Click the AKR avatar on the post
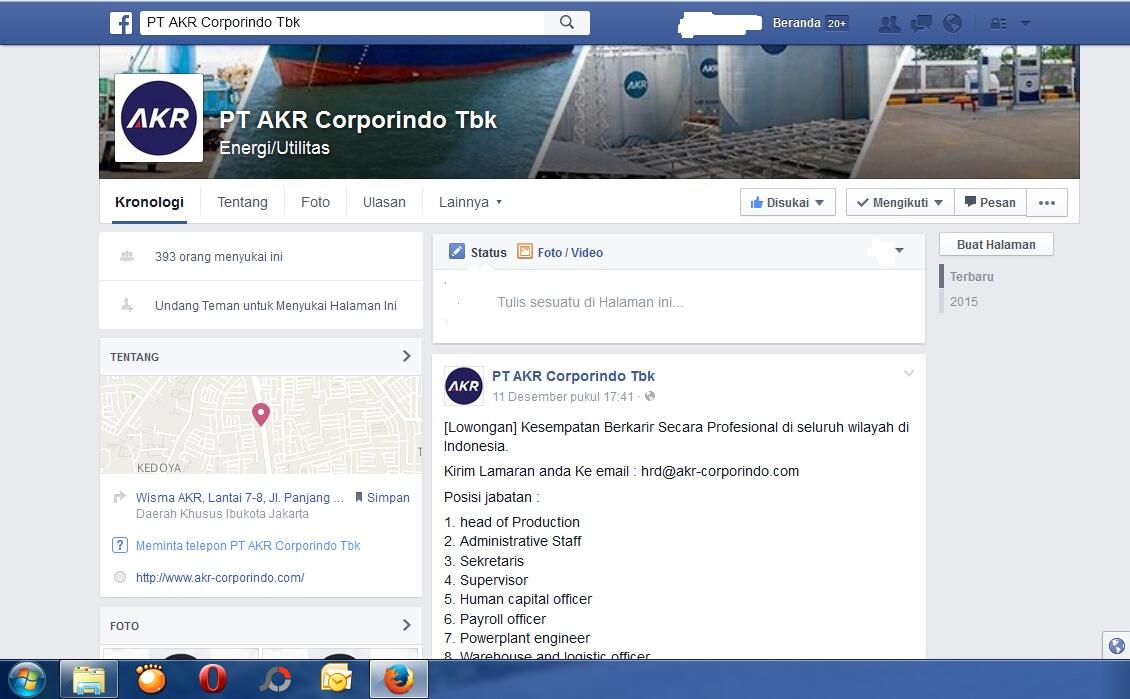The height and width of the screenshot is (699, 1130). coord(463,386)
